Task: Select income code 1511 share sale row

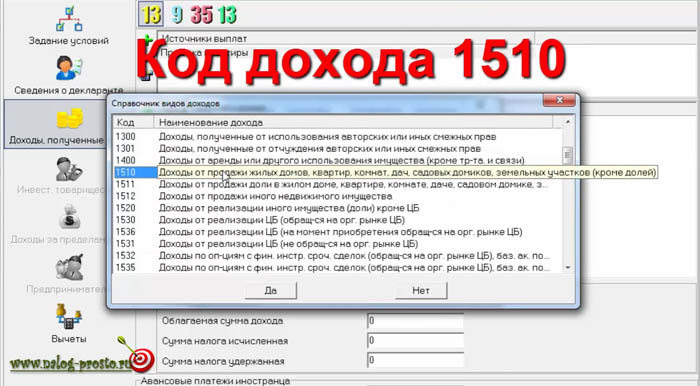Action: 338,184
